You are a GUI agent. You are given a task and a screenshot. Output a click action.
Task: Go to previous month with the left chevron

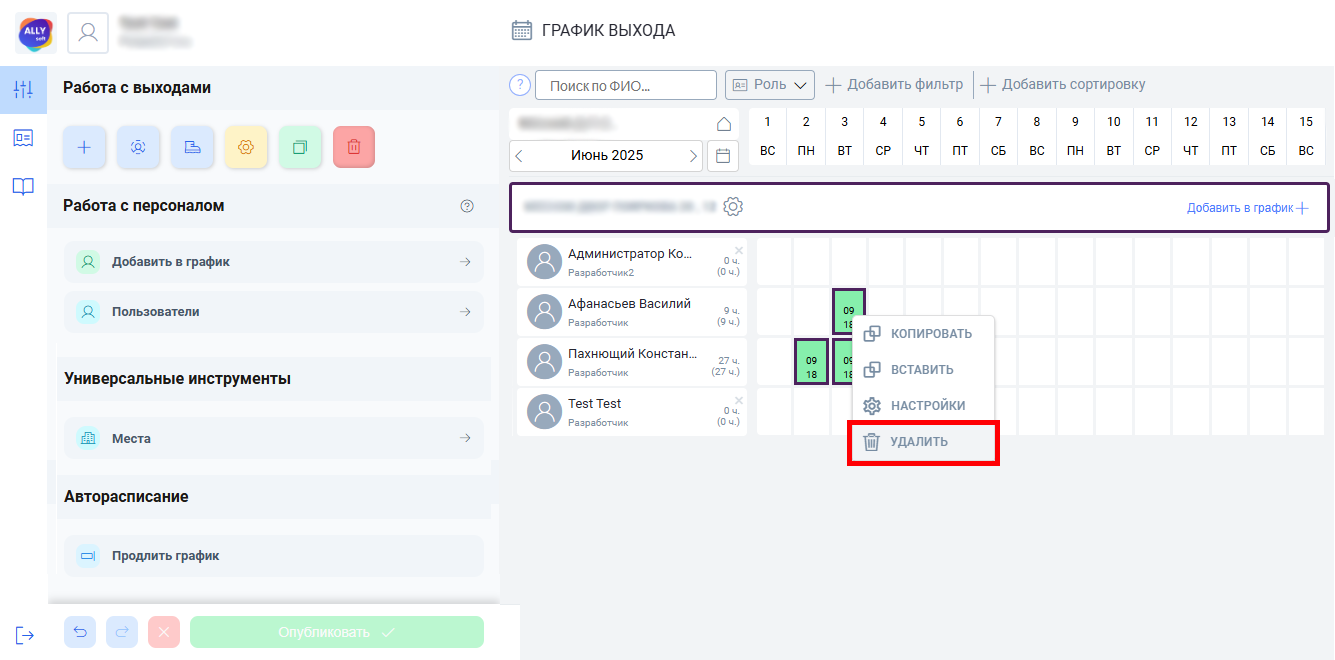tap(520, 156)
